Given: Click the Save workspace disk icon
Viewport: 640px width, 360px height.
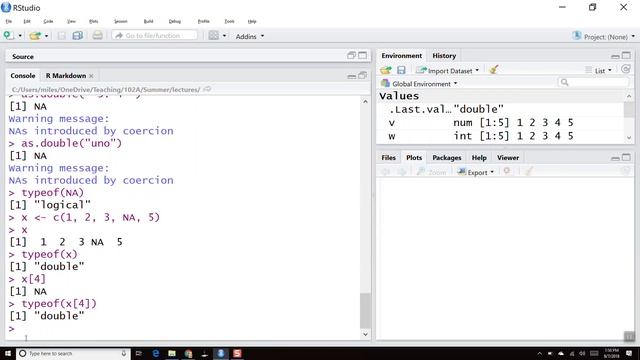Looking at the screenshot, I should [x=401, y=70].
